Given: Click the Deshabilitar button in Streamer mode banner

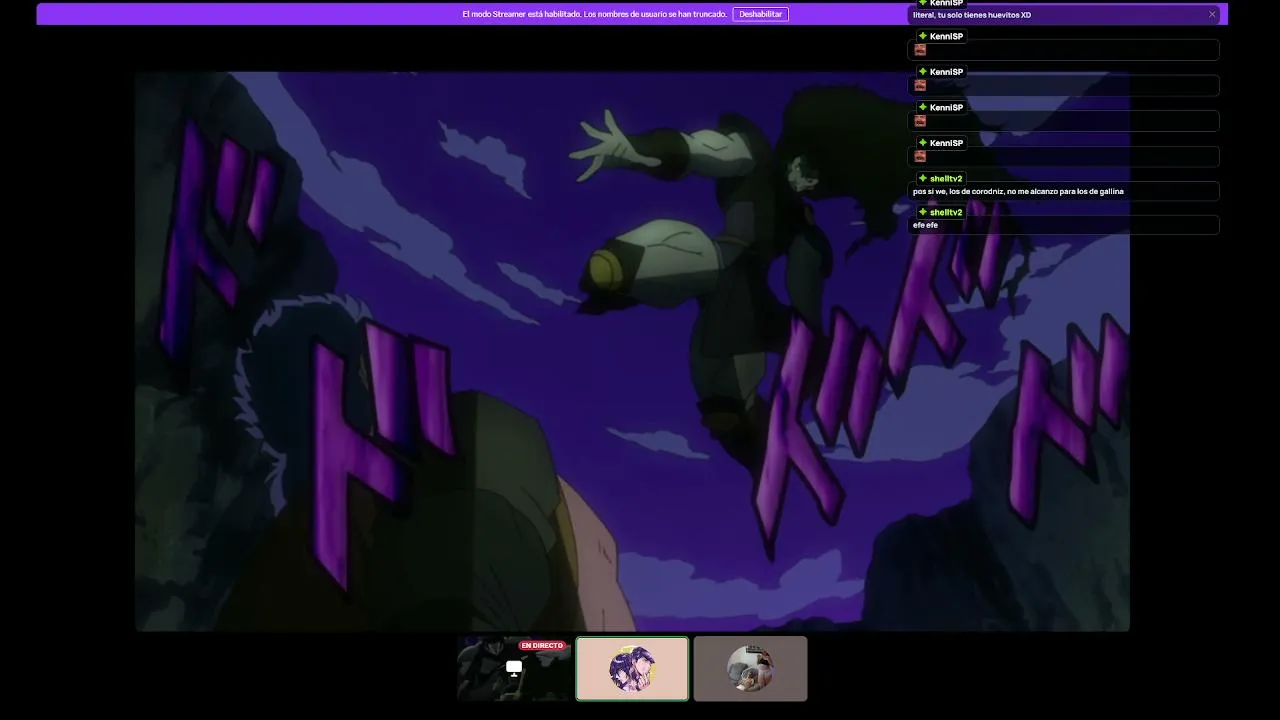Looking at the screenshot, I should point(760,14).
